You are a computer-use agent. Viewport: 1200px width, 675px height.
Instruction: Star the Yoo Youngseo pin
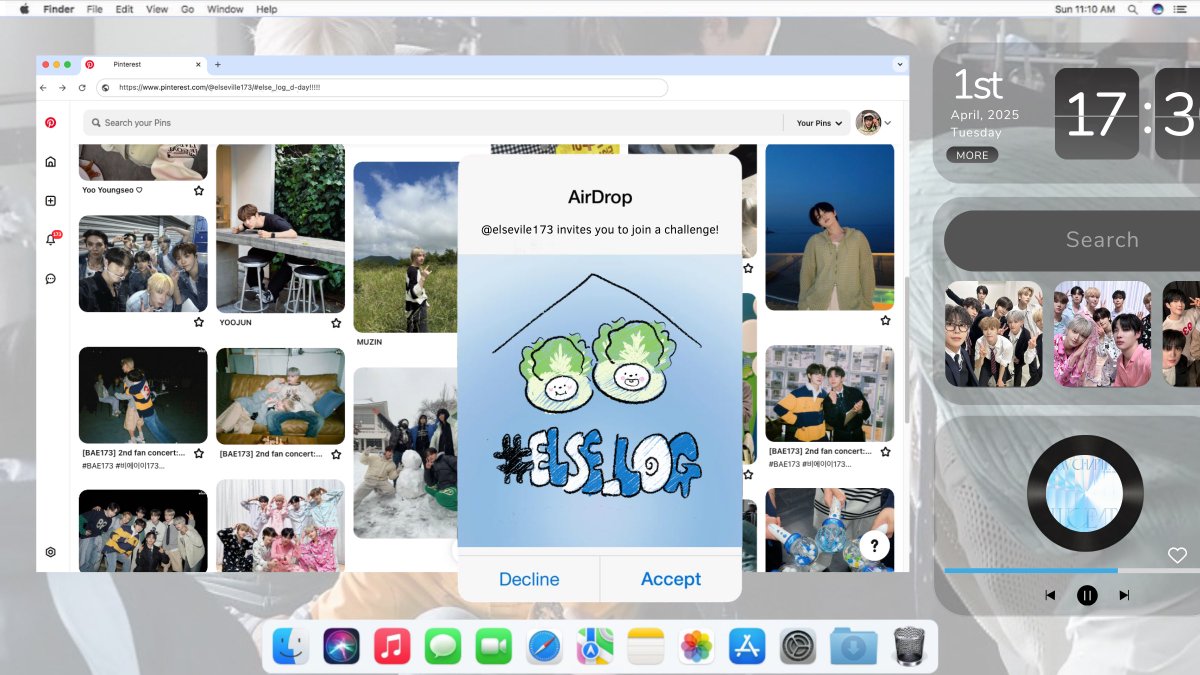[199, 190]
